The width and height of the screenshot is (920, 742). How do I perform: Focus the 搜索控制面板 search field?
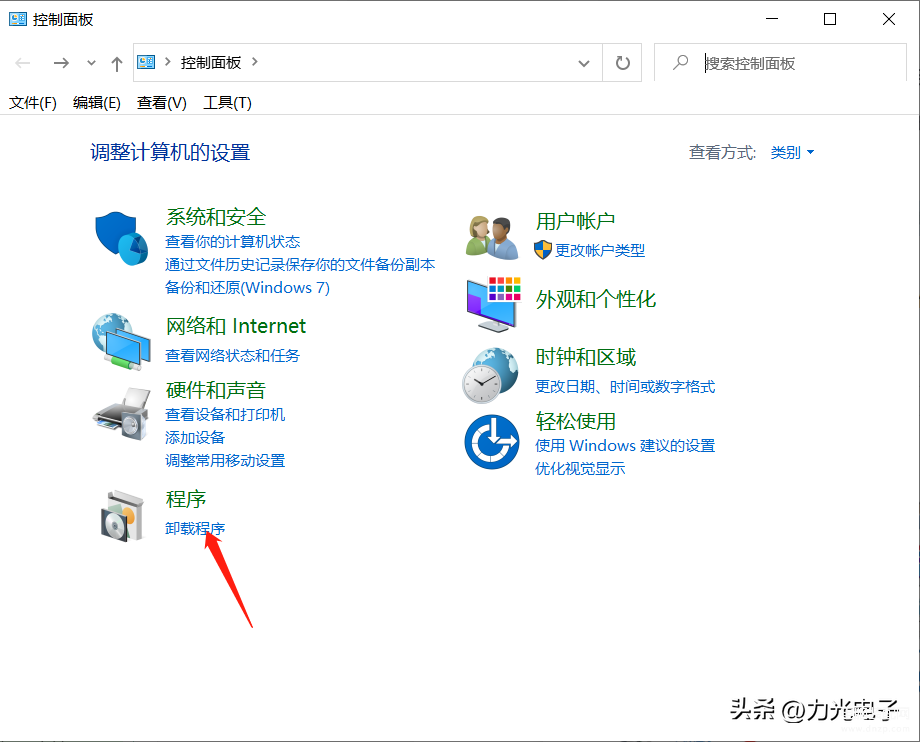pyautogui.click(x=780, y=63)
